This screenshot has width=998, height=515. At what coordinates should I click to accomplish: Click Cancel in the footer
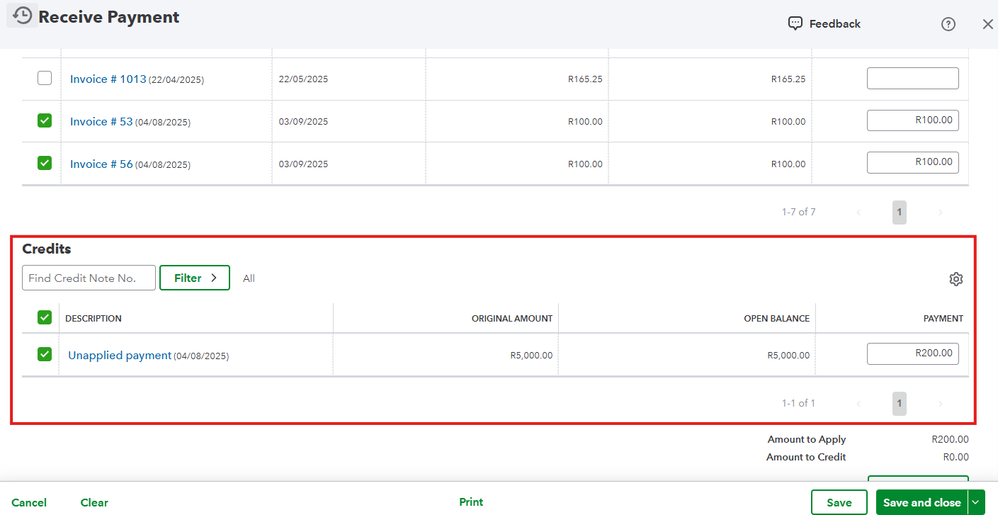[x=29, y=502]
